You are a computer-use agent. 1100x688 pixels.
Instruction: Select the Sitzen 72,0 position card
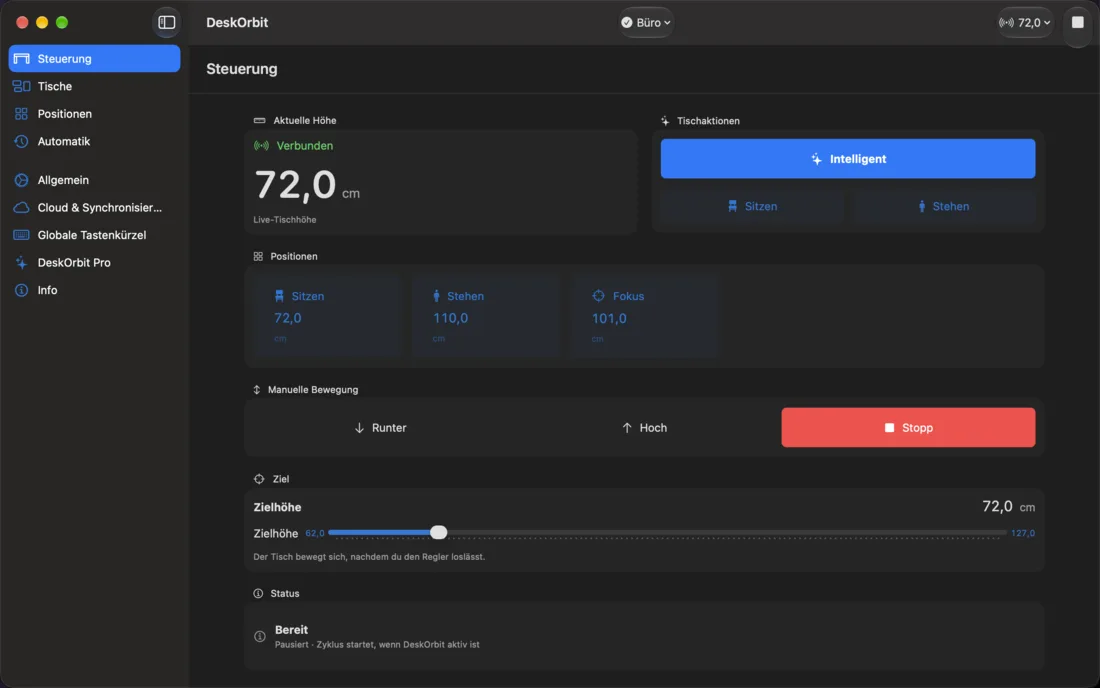[x=327, y=316]
